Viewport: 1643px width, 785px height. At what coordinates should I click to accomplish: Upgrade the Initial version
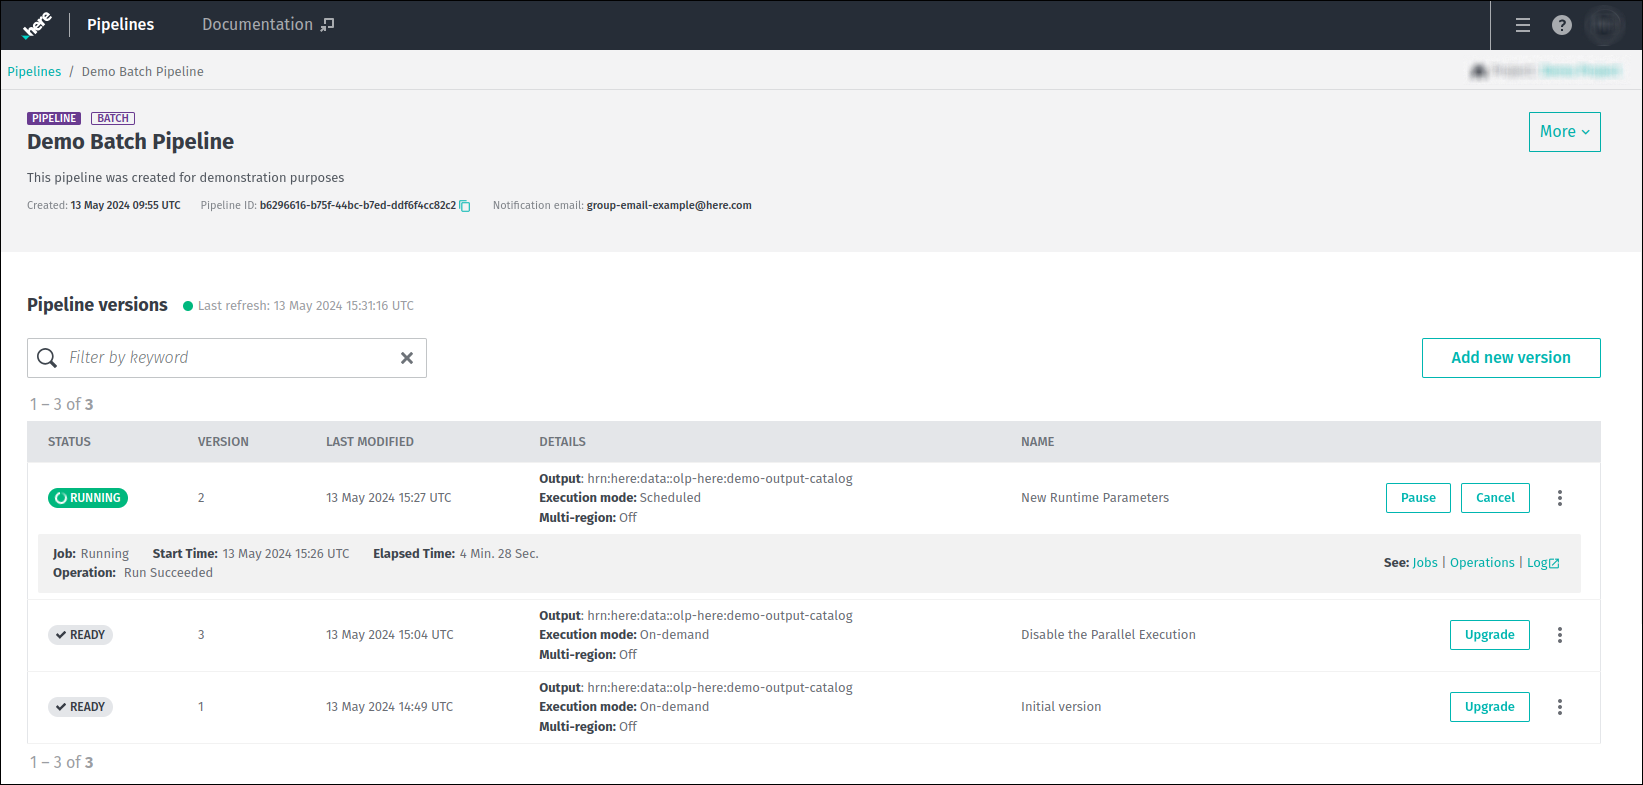tap(1490, 707)
